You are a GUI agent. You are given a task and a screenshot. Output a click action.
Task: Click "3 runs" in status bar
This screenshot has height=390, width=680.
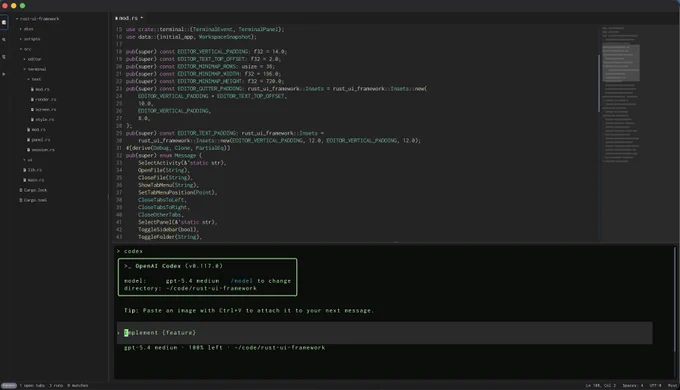click(x=56, y=385)
